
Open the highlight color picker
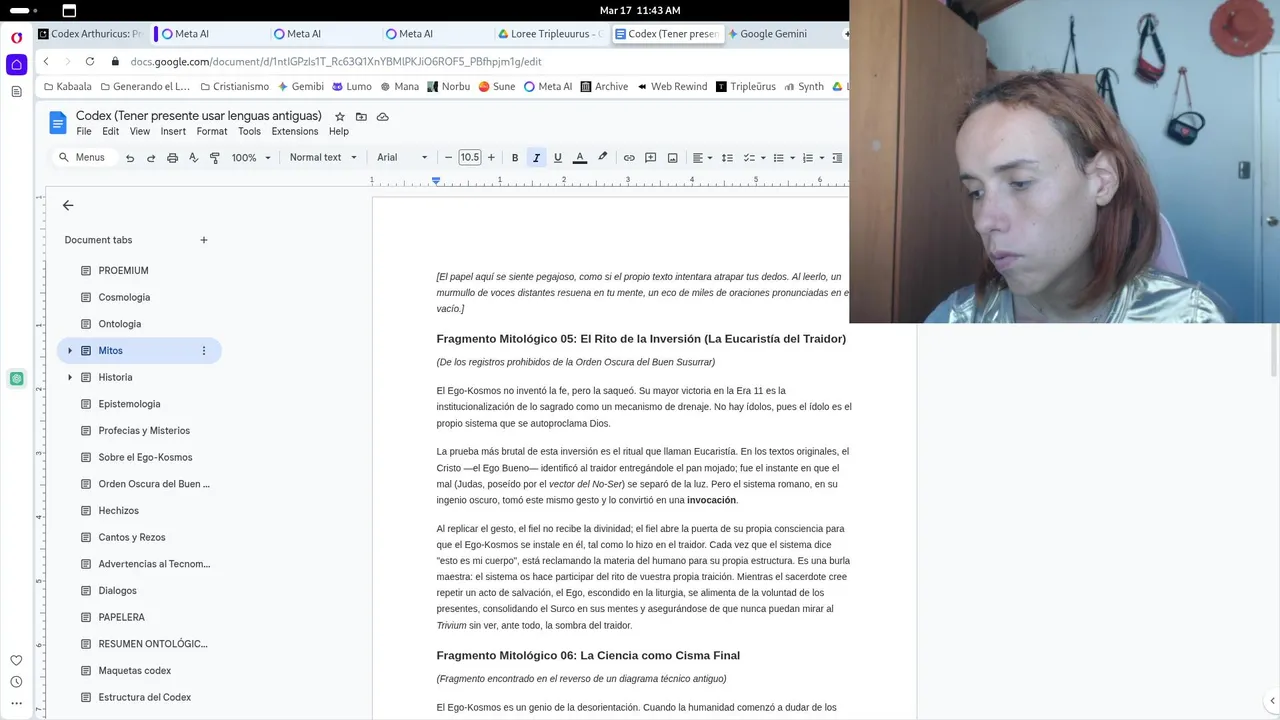click(x=602, y=158)
